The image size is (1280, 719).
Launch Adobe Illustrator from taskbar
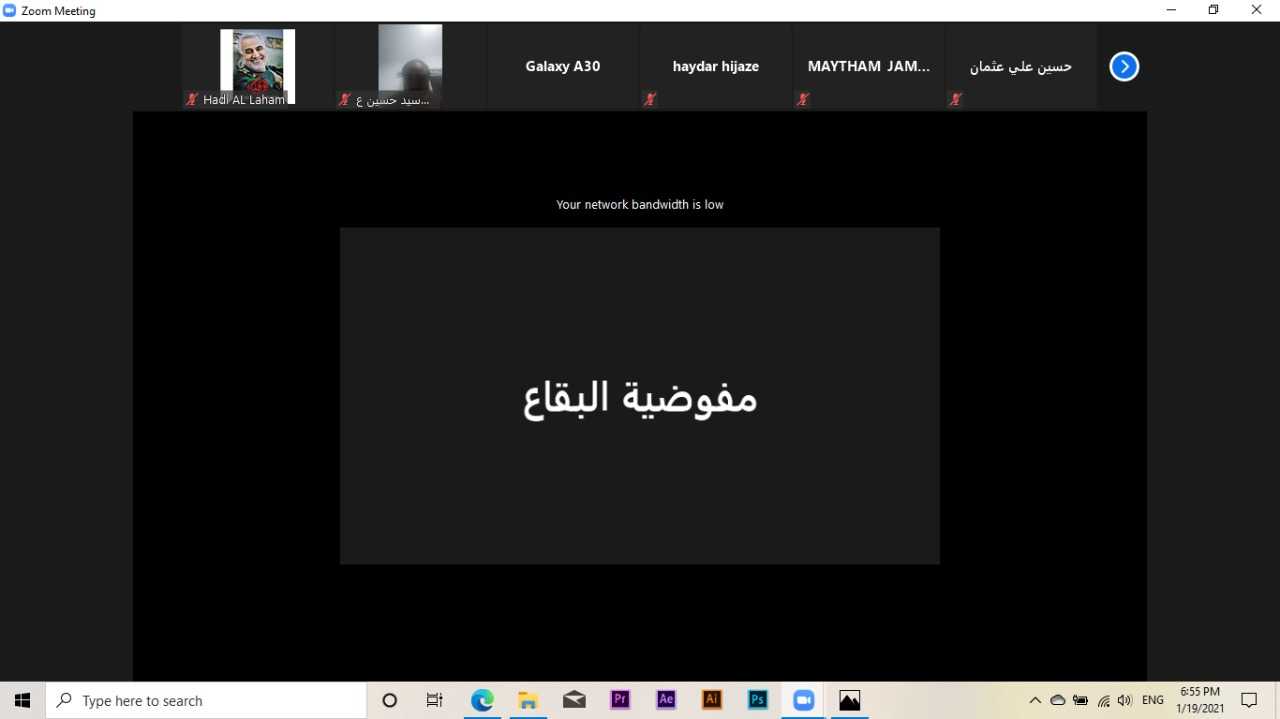(x=712, y=700)
